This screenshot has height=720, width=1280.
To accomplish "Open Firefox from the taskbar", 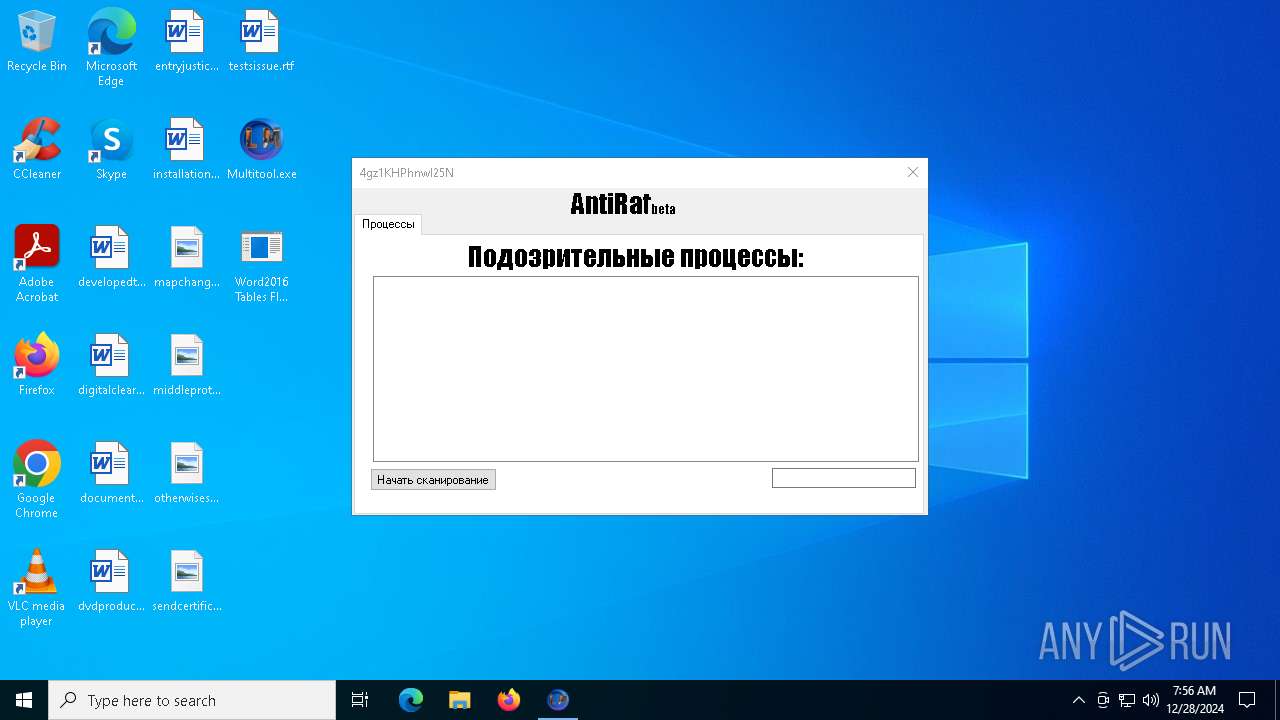I will (509, 700).
